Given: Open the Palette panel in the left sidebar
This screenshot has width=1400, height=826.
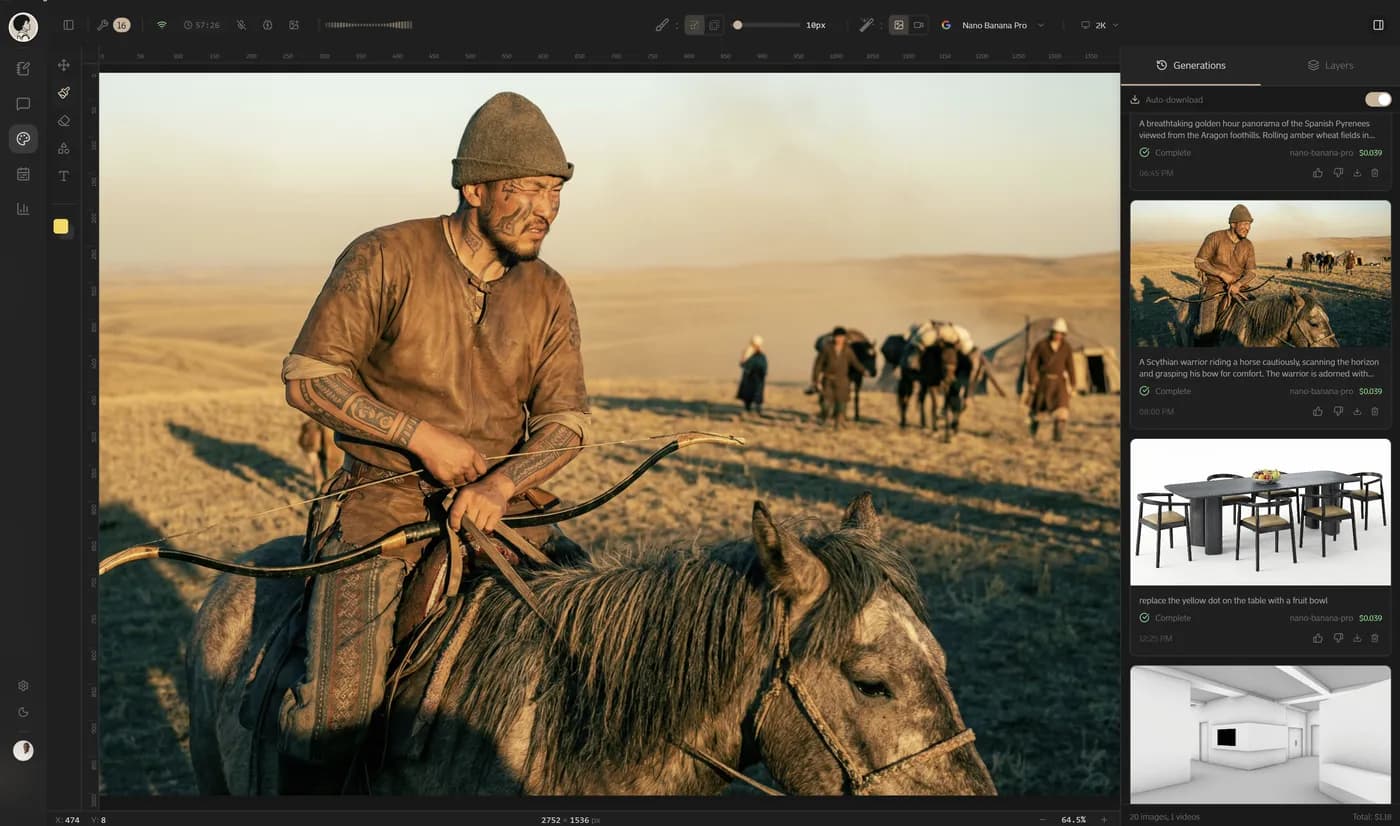Looking at the screenshot, I should point(22,138).
